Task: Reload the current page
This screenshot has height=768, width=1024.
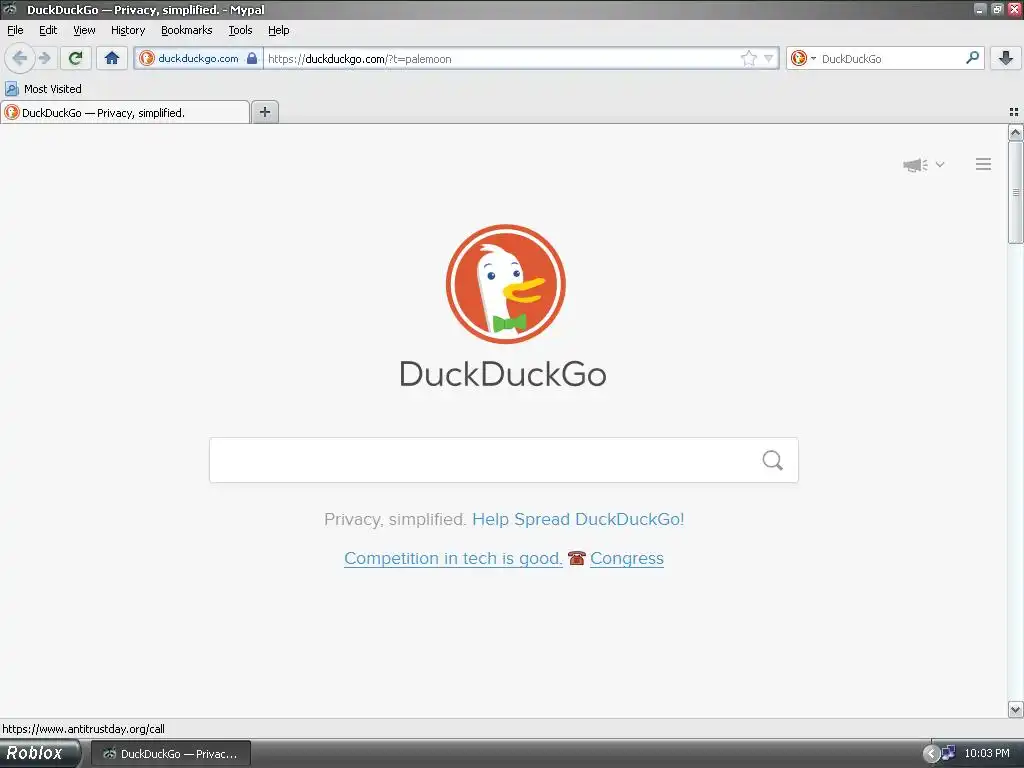Action: click(75, 58)
